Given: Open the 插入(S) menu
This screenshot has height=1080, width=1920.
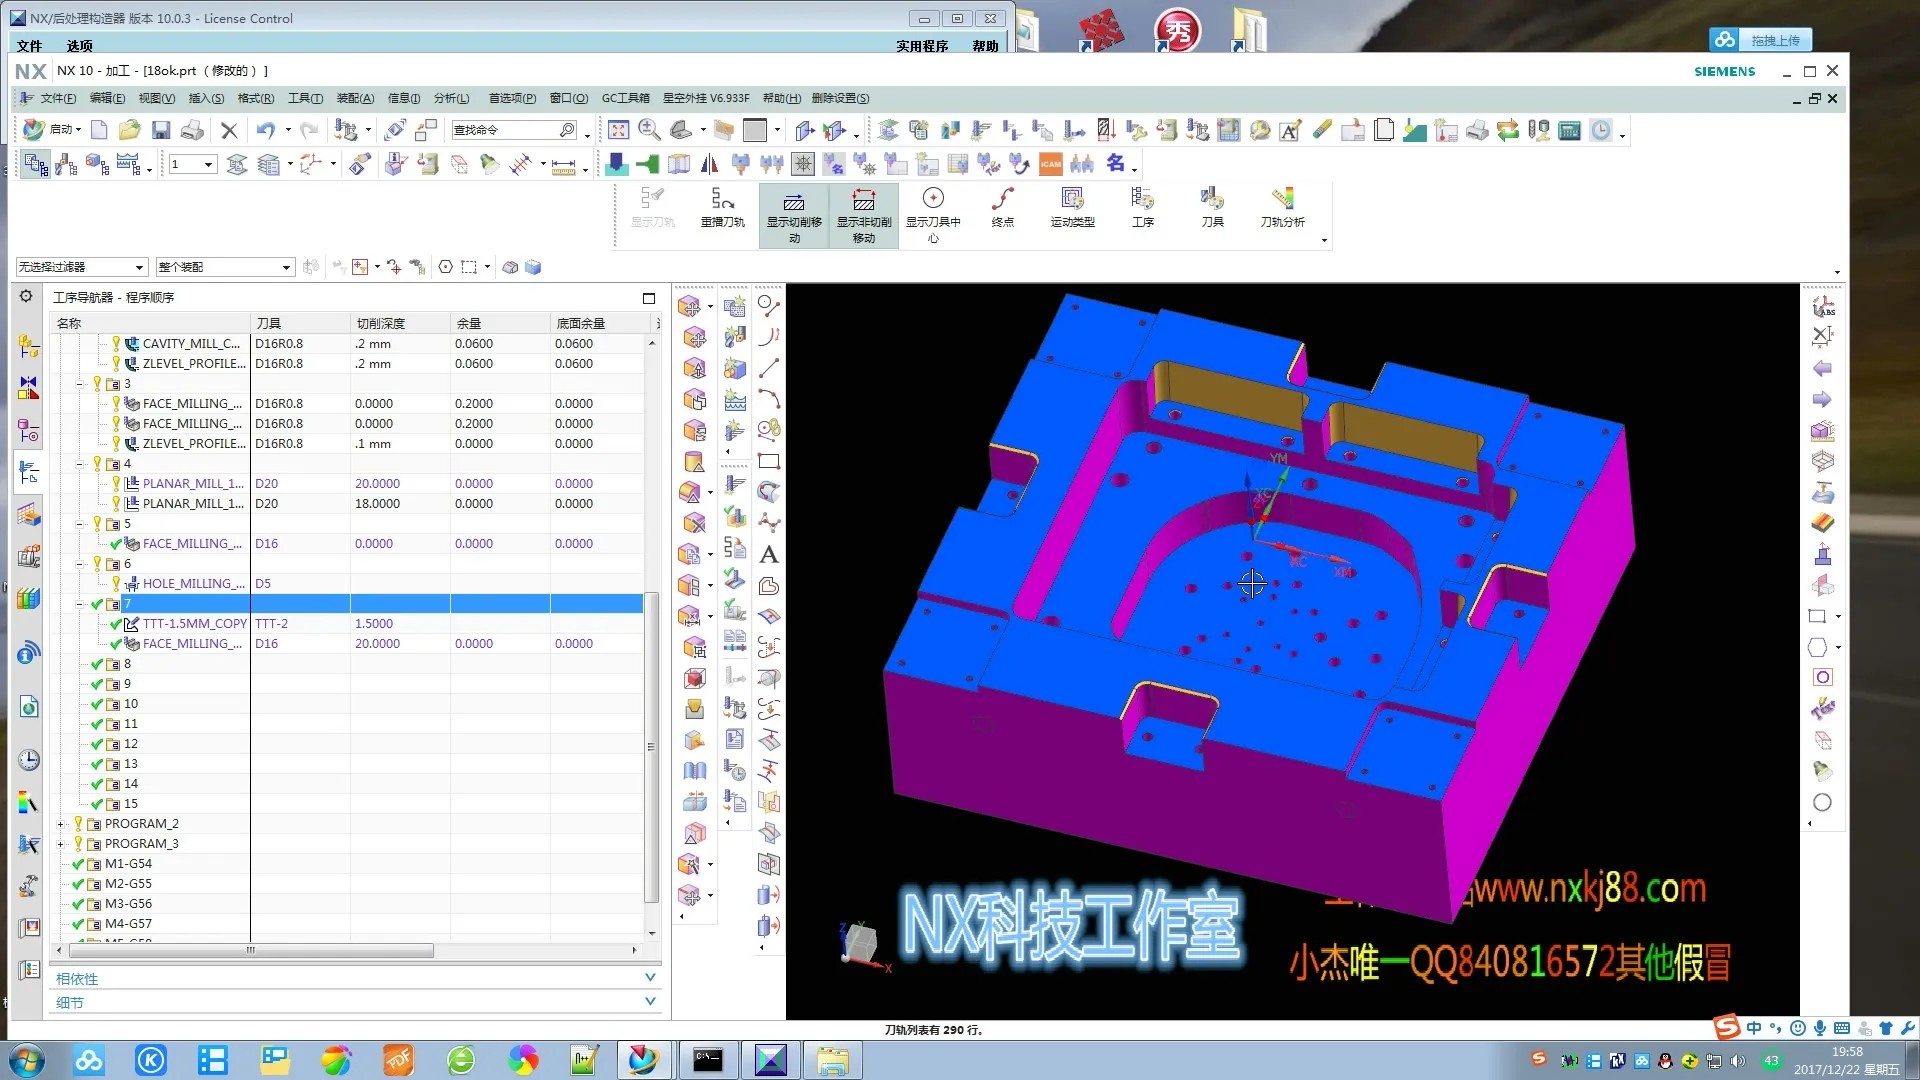Looking at the screenshot, I should tap(206, 98).
